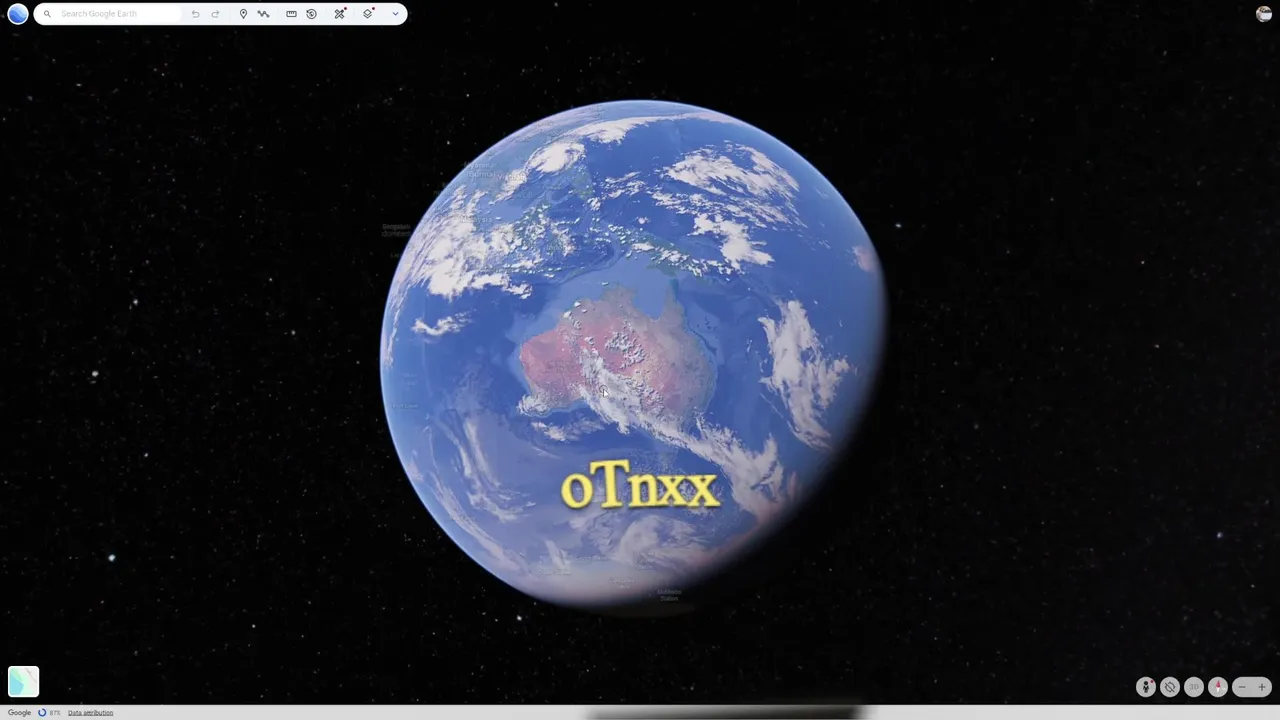Click the Google logo in footer
This screenshot has width=1280, height=720.
pyautogui.click(x=20, y=713)
